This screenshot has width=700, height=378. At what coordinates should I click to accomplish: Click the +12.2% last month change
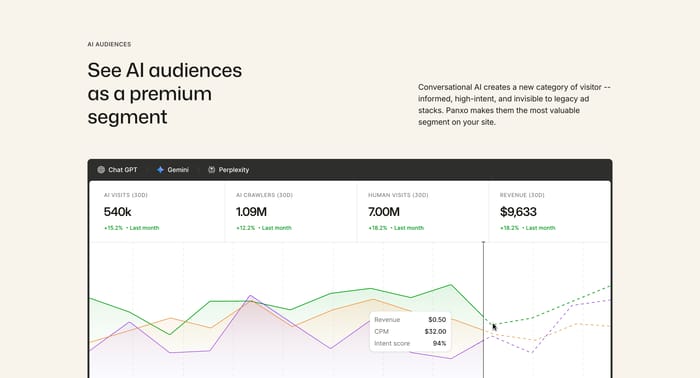coord(264,228)
